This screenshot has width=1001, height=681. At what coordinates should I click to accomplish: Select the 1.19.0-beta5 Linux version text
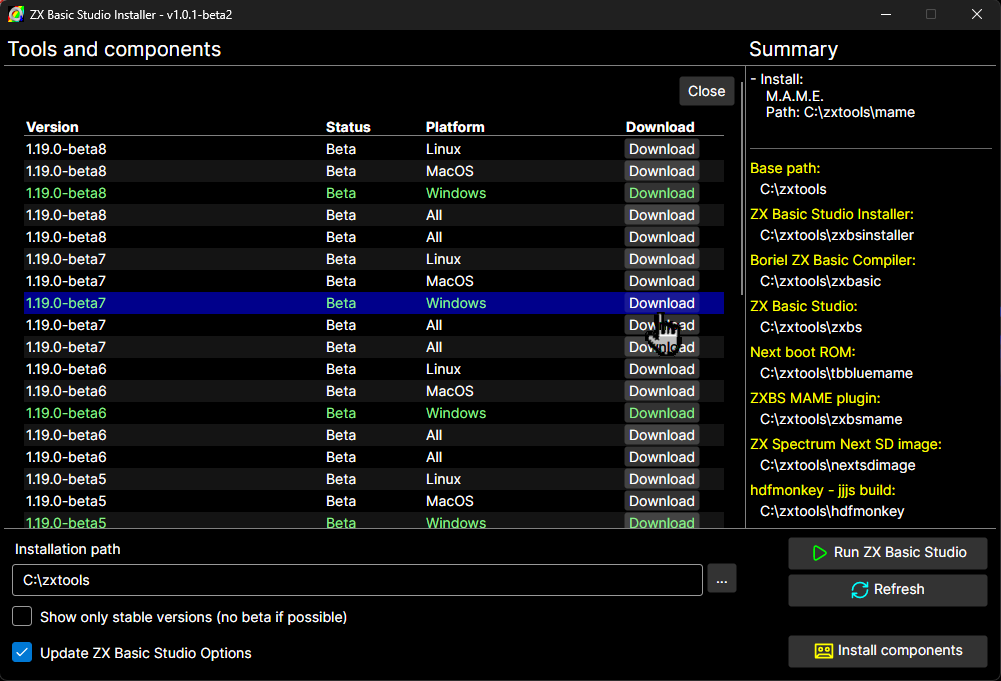click(66, 479)
